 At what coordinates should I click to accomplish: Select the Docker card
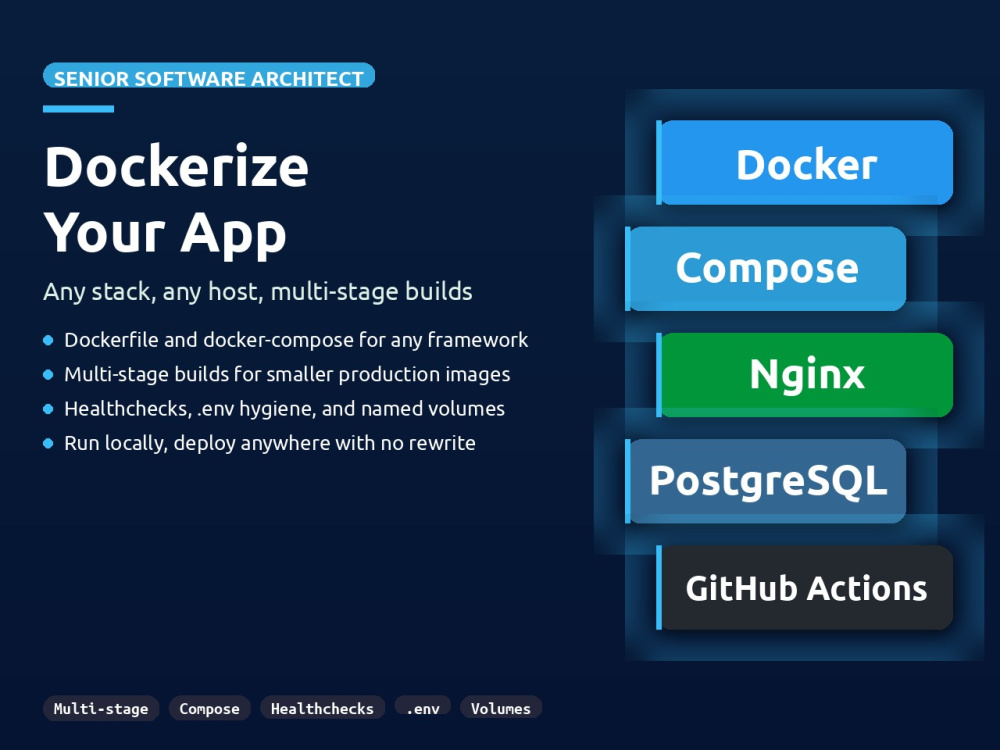click(805, 163)
